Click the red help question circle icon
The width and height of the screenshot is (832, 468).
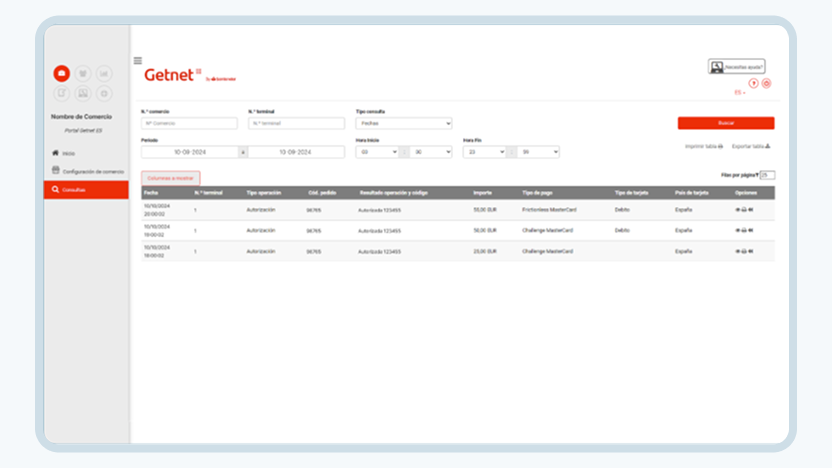pyautogui.click(x=753, y=83)
